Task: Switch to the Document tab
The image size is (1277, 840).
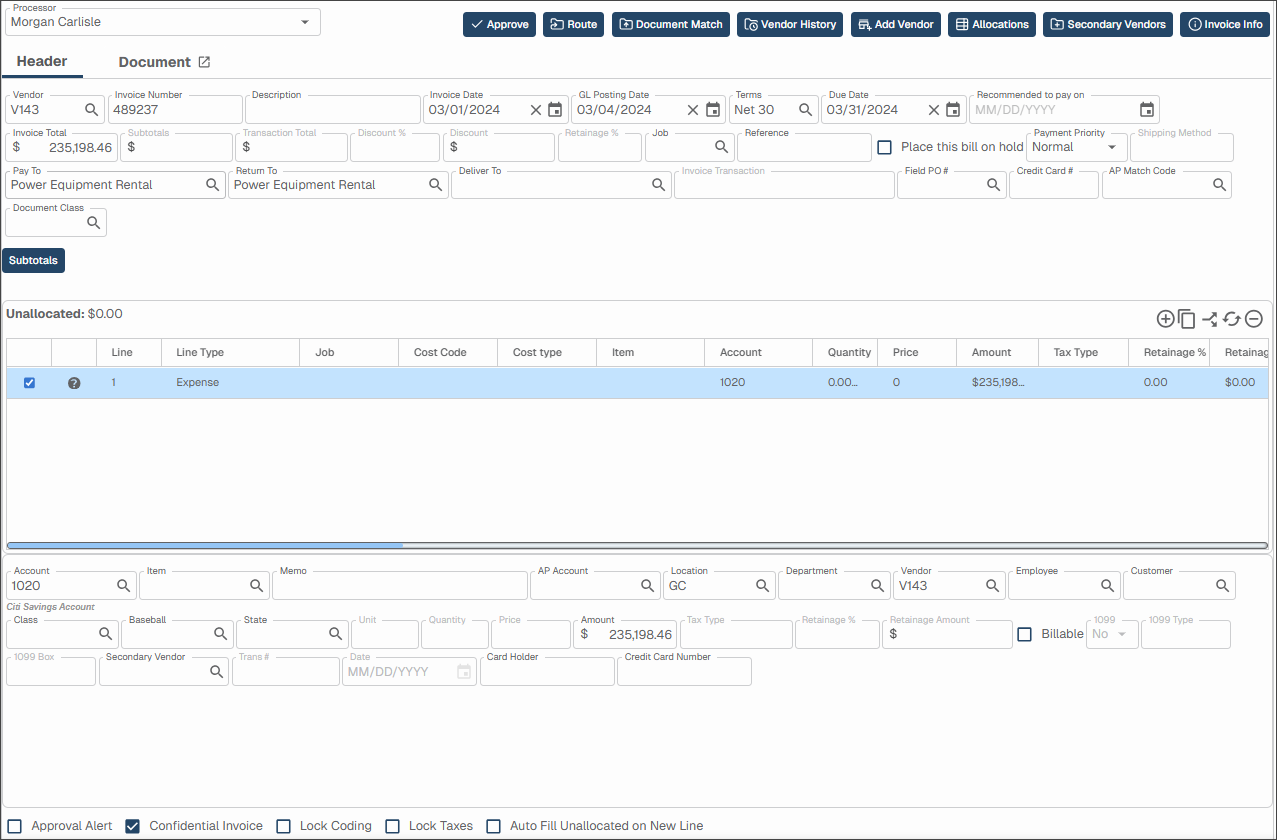Action: (155, 62)
